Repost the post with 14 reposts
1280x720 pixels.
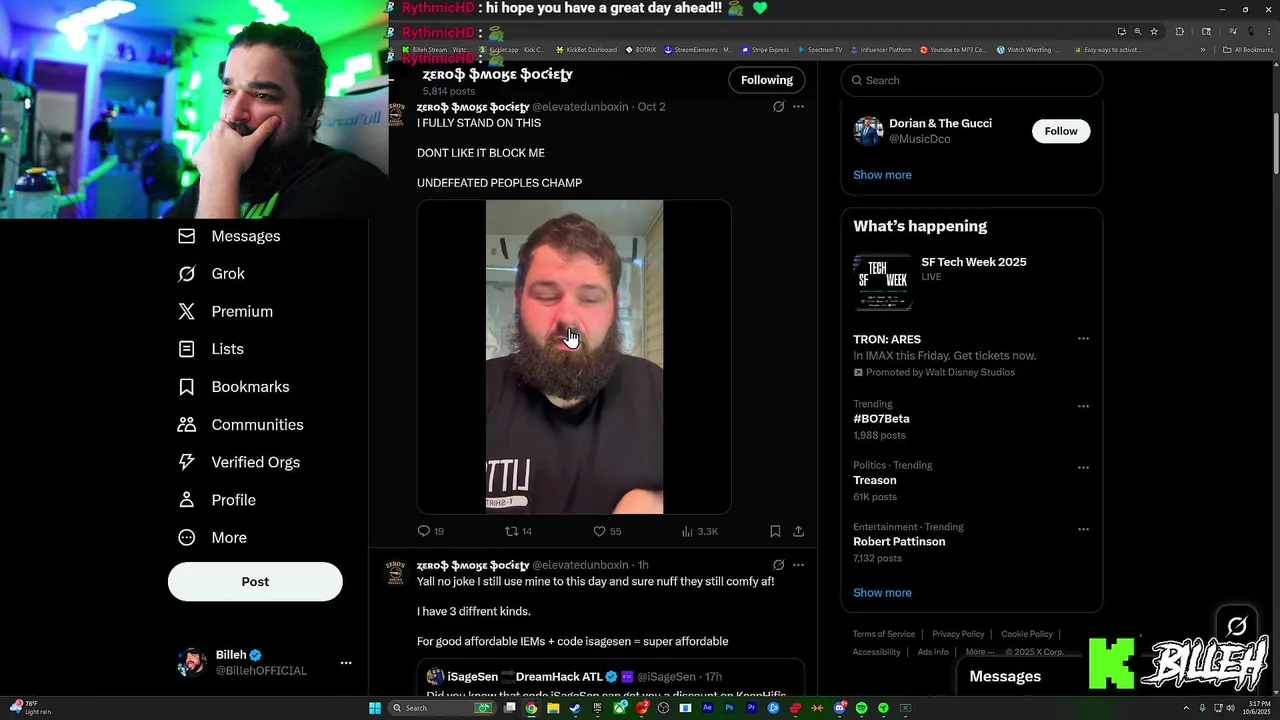[518, 531]
